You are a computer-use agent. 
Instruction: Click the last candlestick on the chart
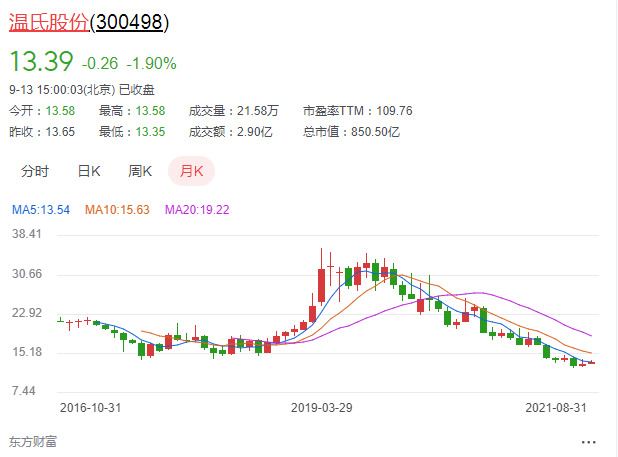click(x=591, y=362)
